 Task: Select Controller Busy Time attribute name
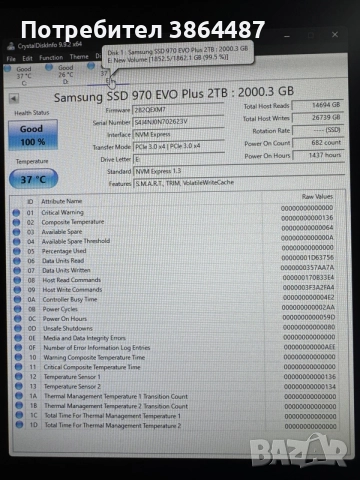(70, 299)
